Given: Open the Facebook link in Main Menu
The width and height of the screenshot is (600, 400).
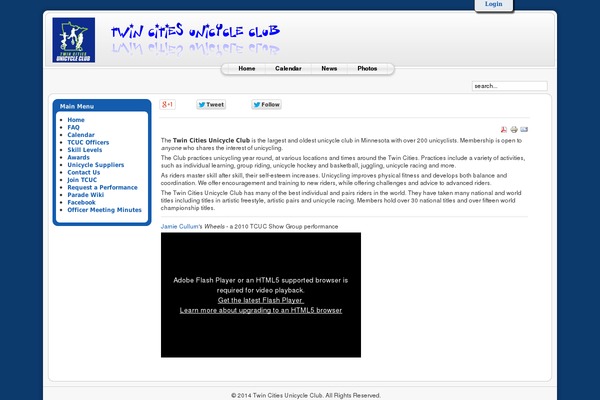Looking at the screenshot, I should pos(81,202).
